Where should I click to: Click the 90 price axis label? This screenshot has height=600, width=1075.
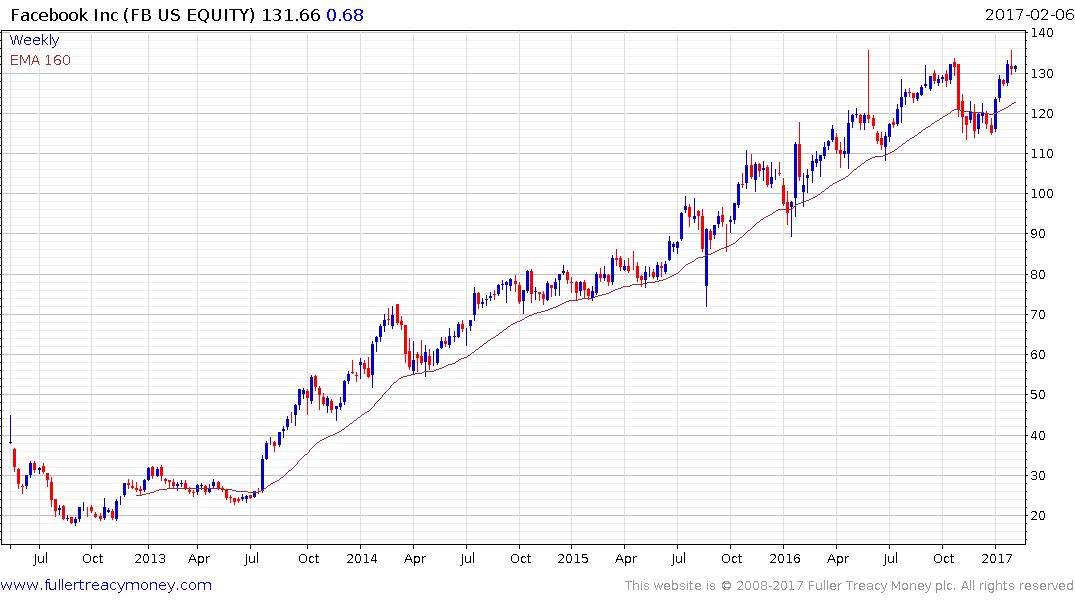click(x=1038, y=234)
